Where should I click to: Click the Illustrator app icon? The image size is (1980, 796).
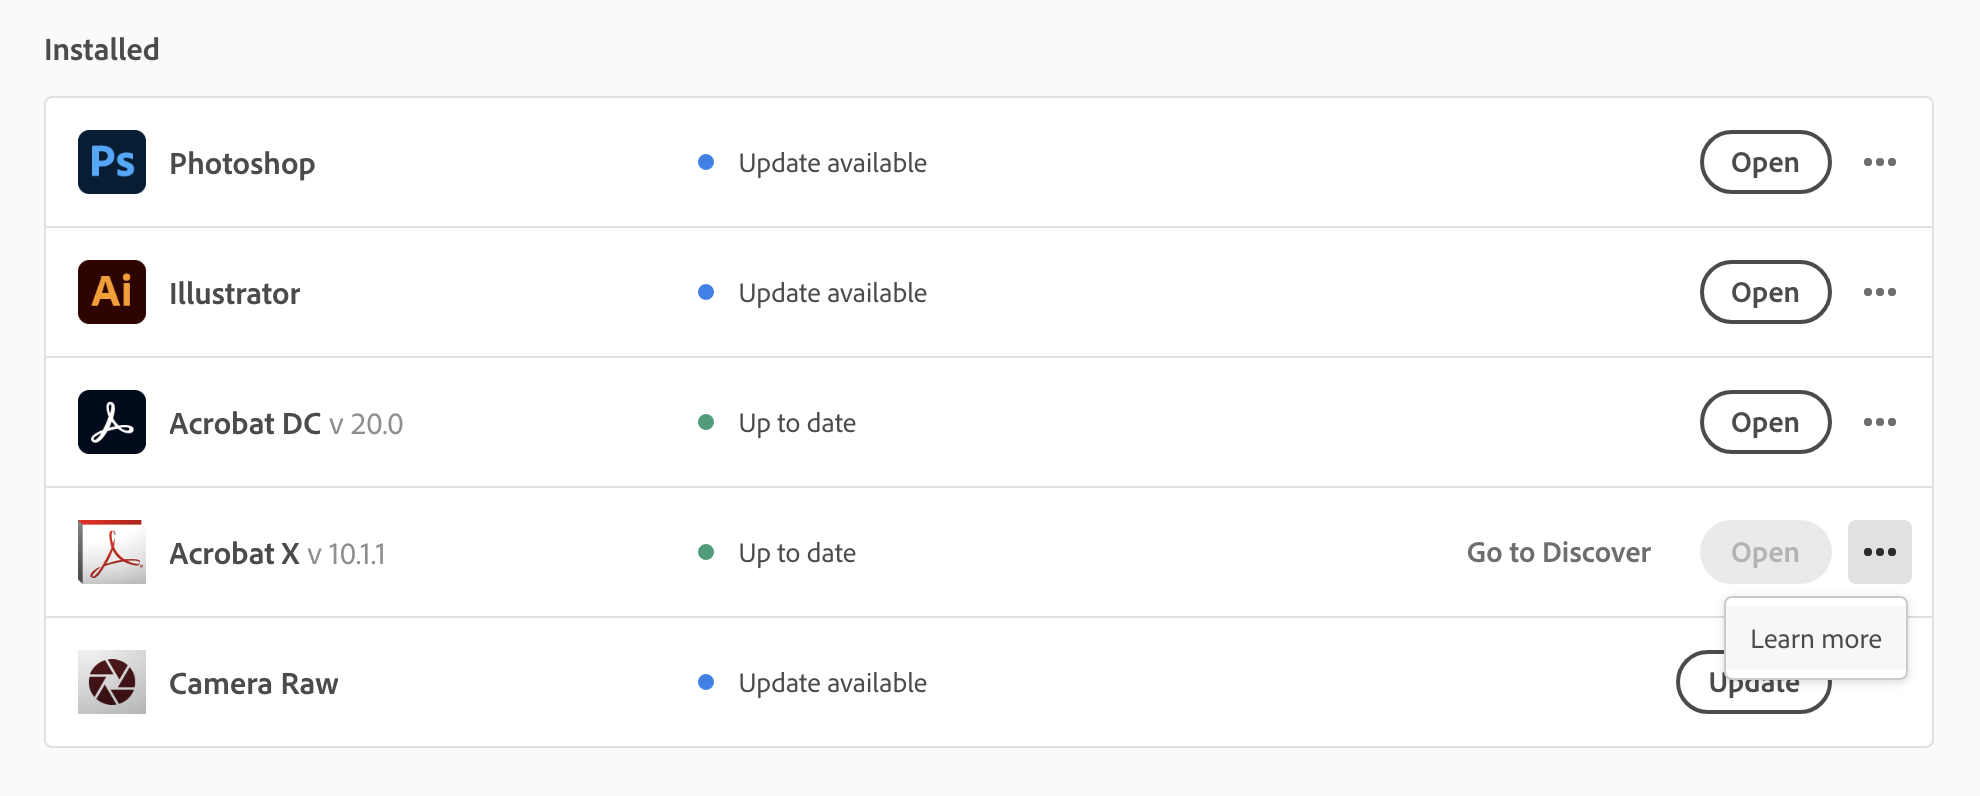click(x=112, y=292)
